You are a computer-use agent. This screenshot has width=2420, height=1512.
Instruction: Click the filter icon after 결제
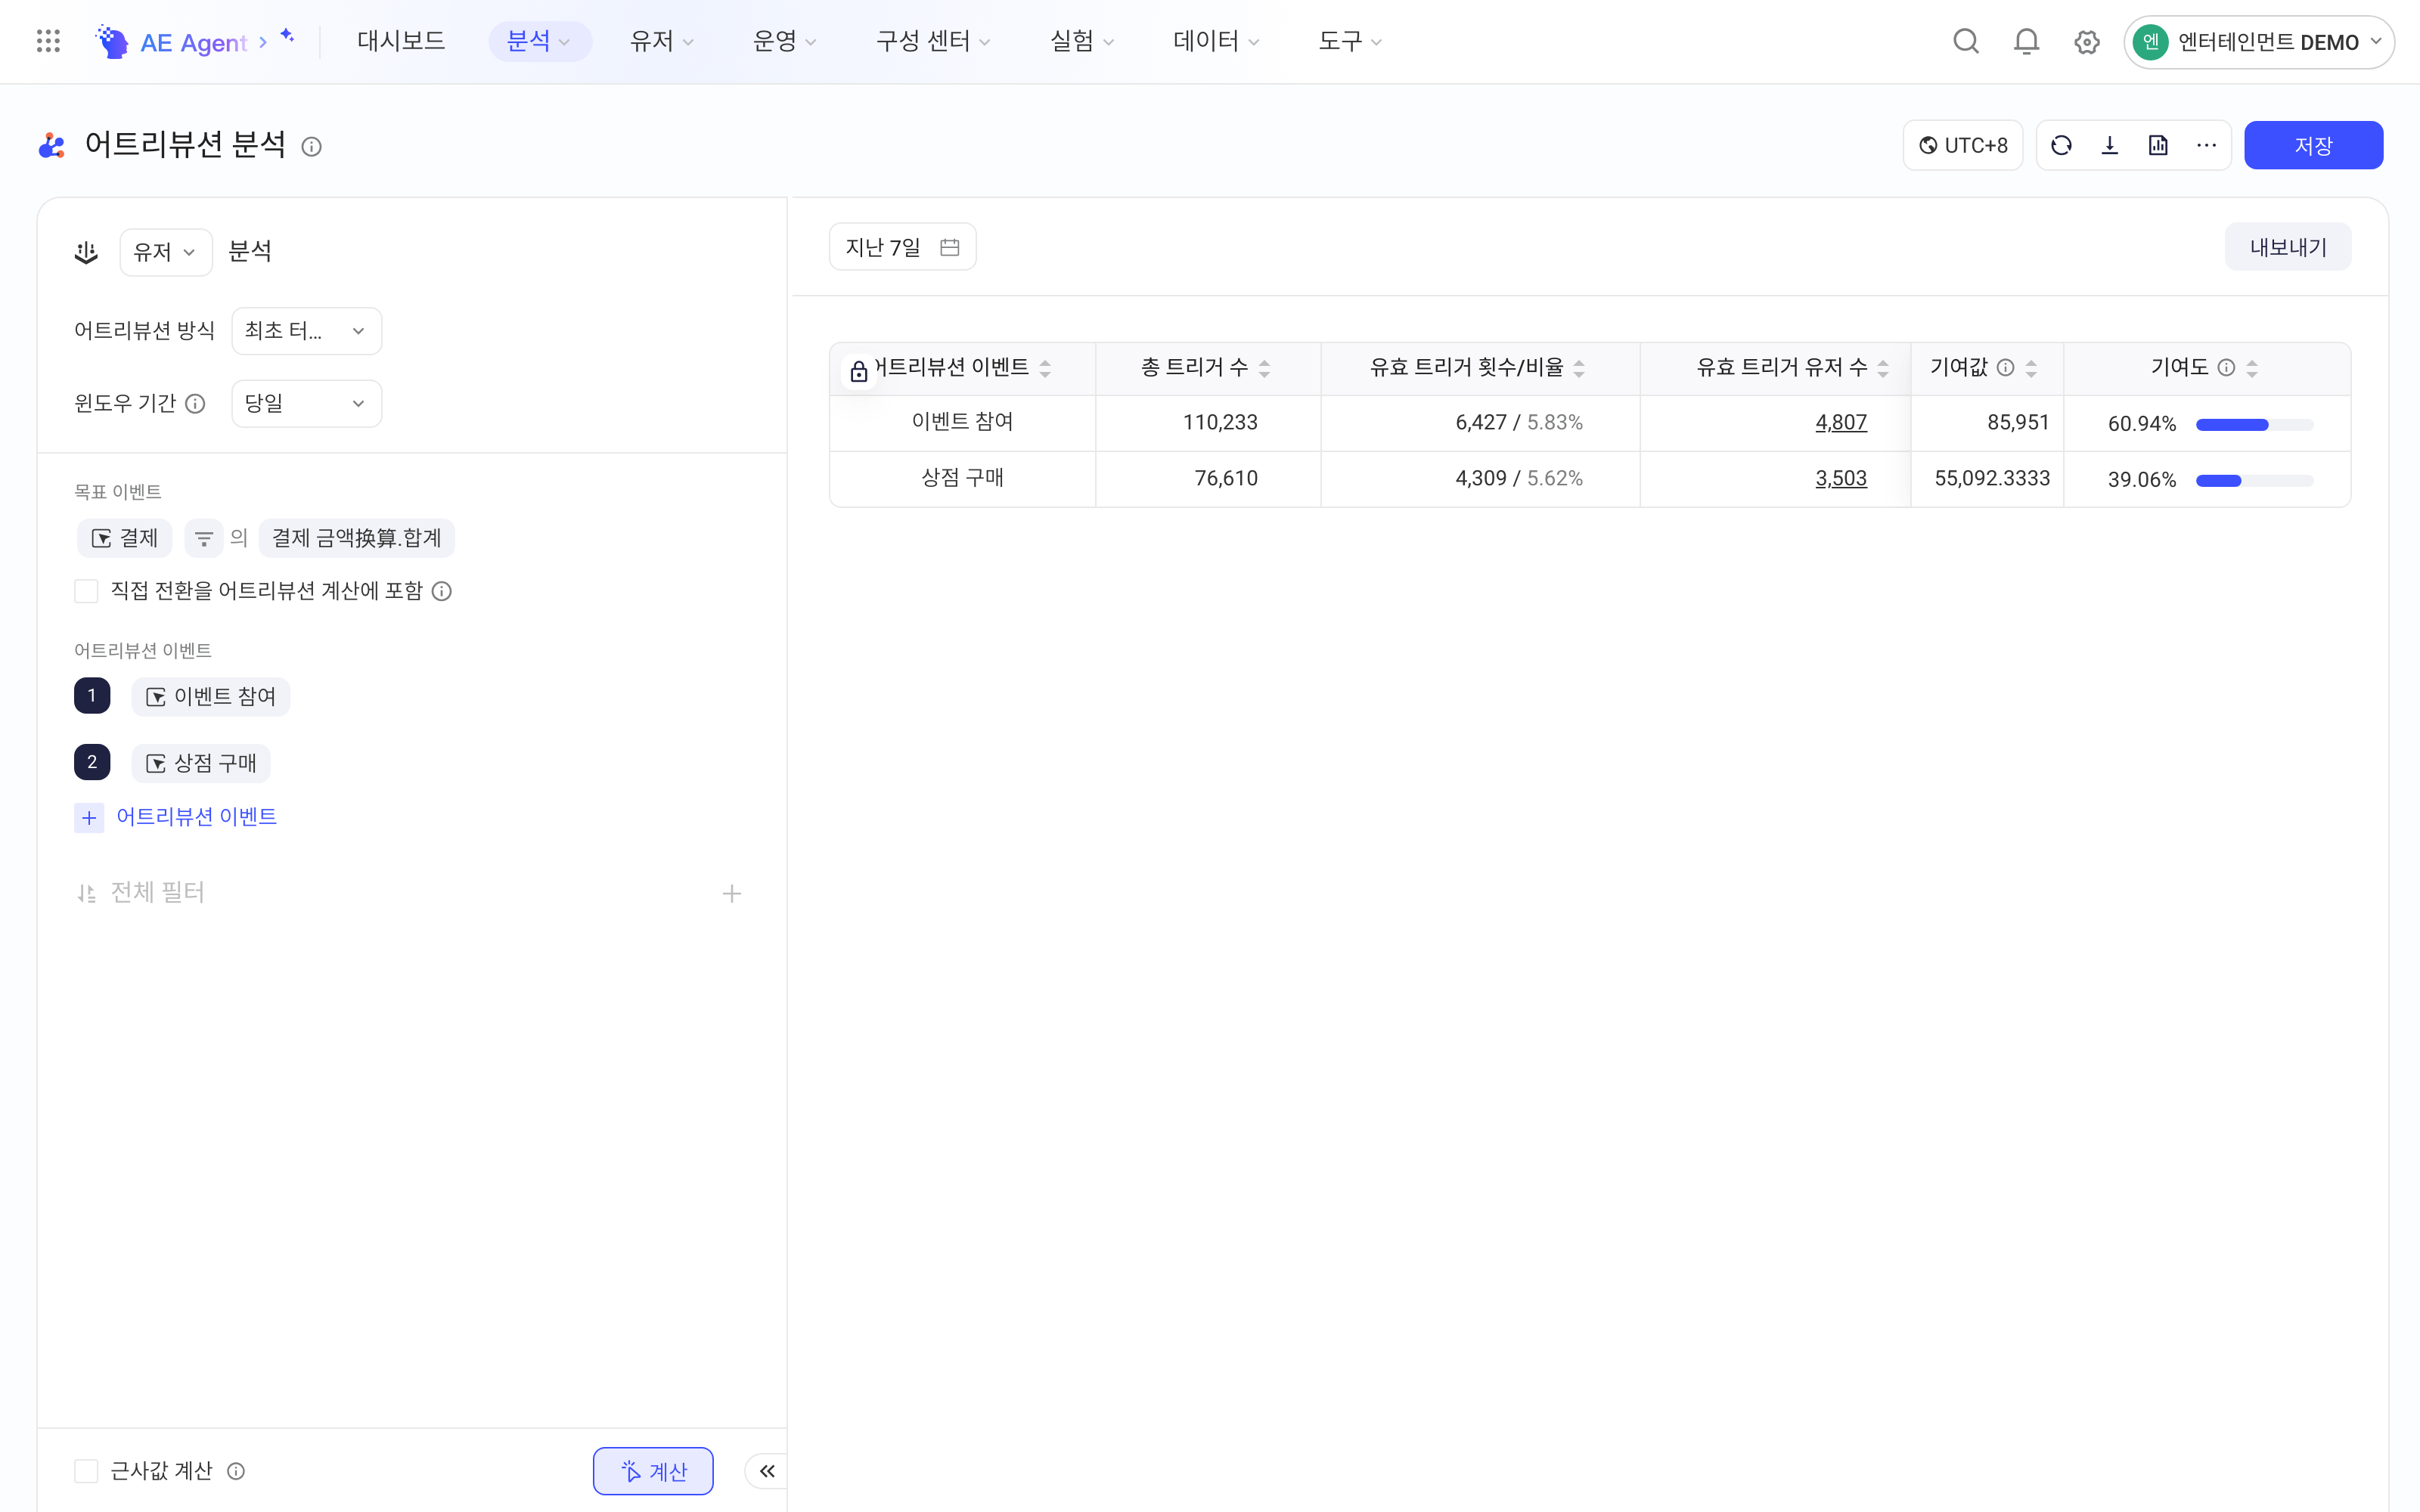tap(204, 539)
